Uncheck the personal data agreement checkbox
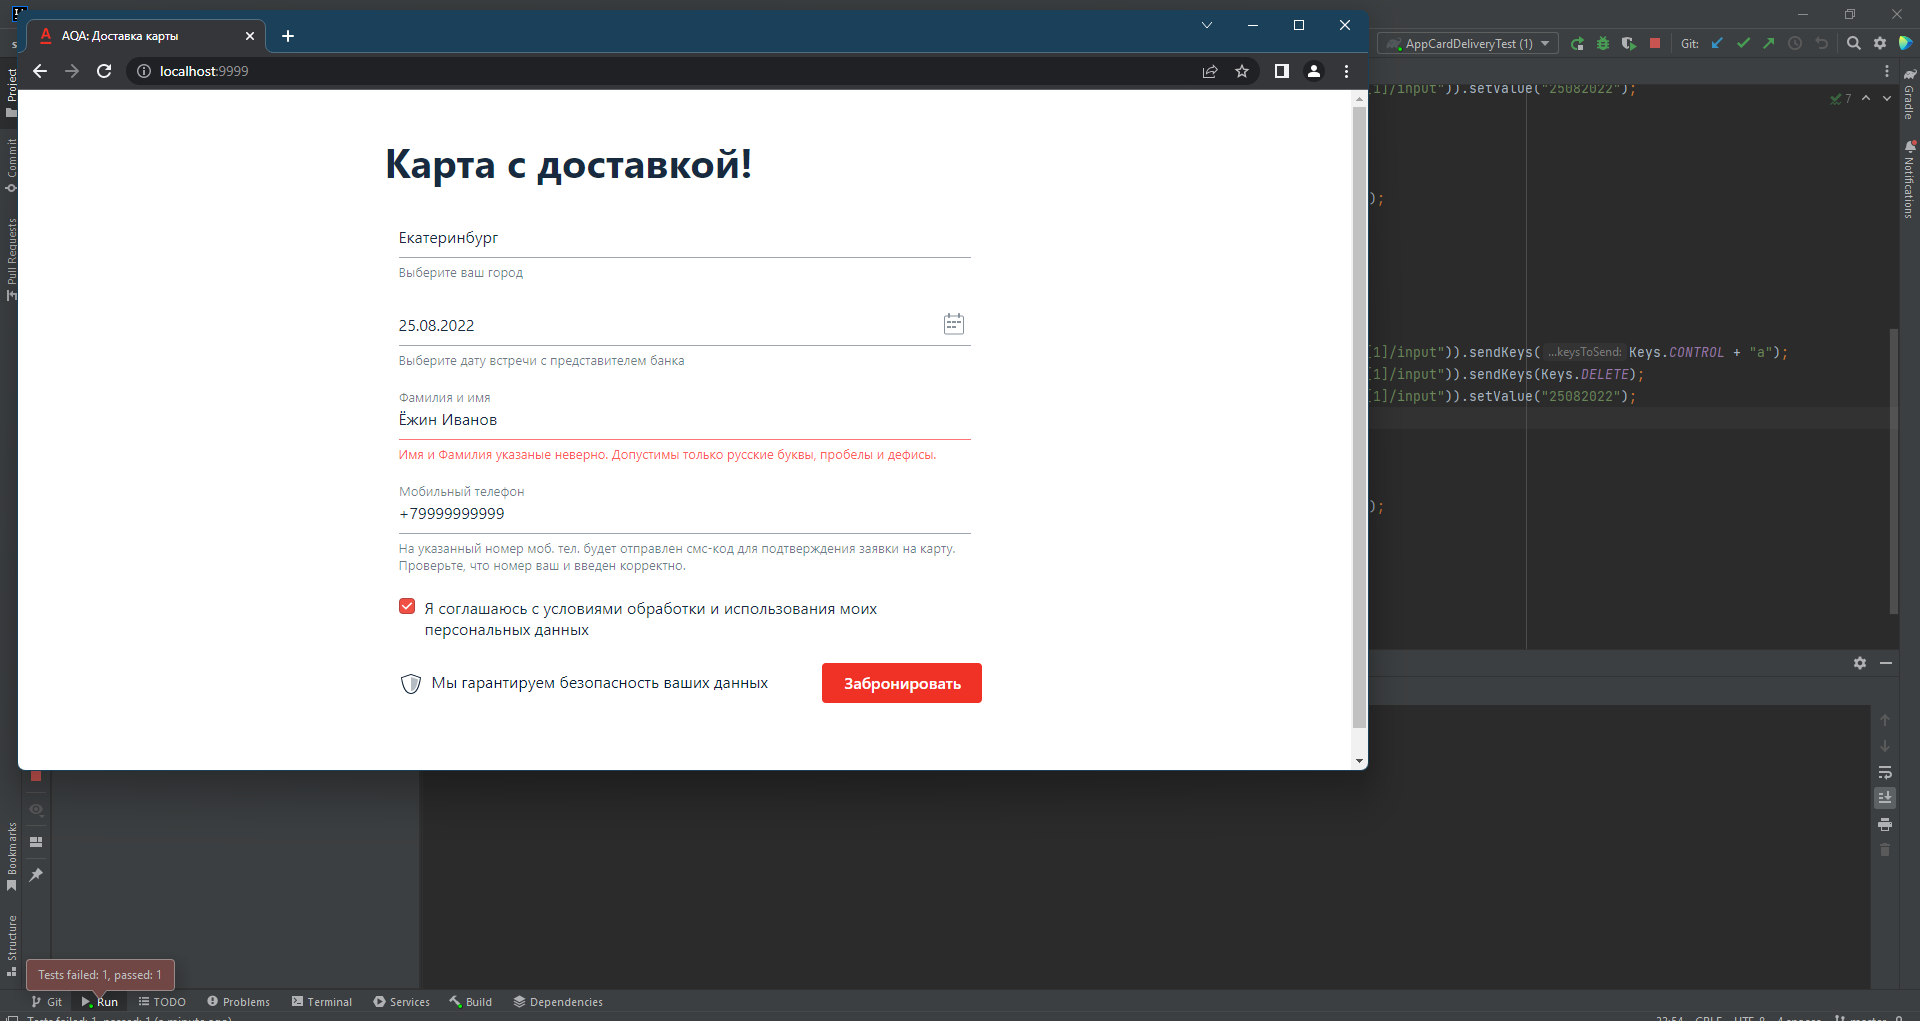The image size is (1920, 1021). (406, 606)
